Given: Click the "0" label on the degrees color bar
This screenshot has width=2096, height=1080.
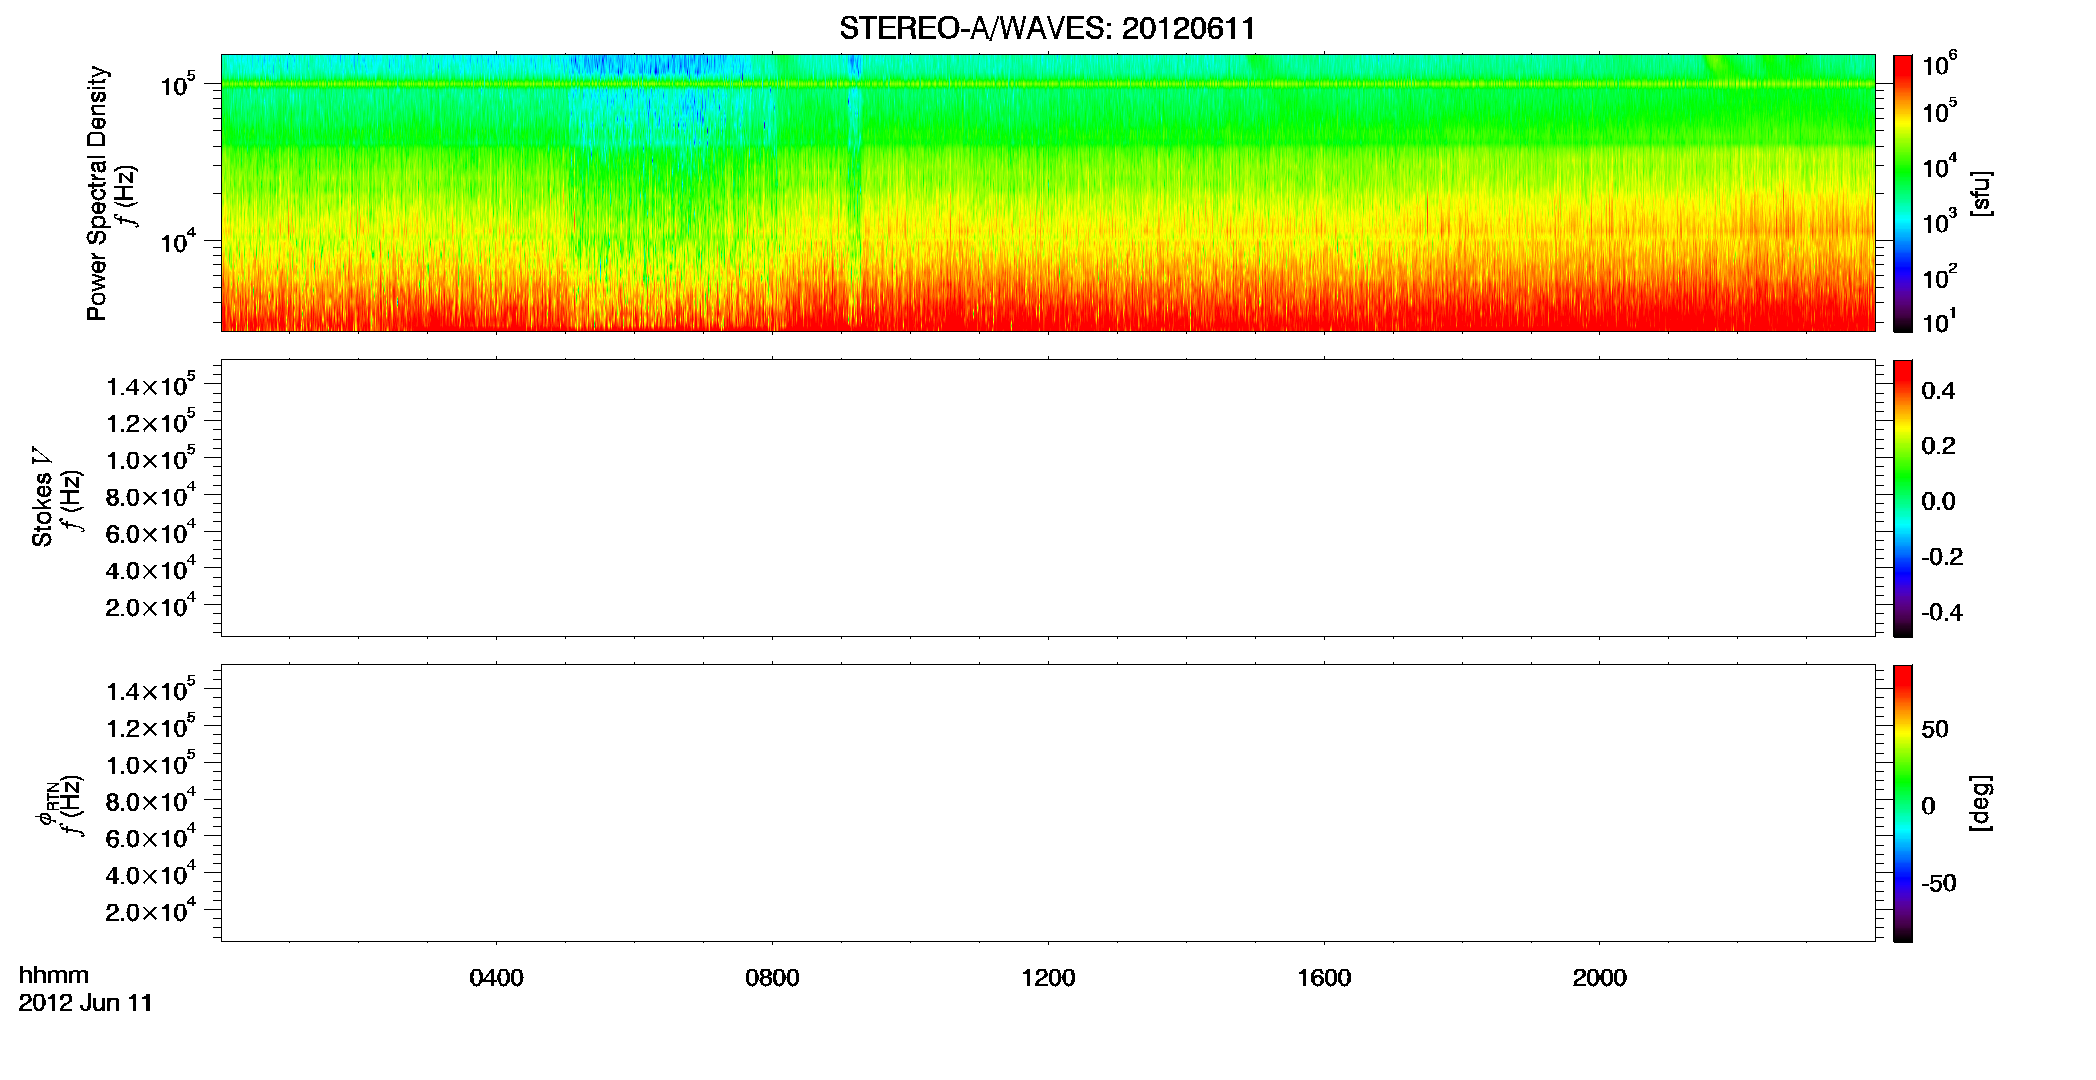Looking at the screenshot, I should click(x=1928, y=806).
